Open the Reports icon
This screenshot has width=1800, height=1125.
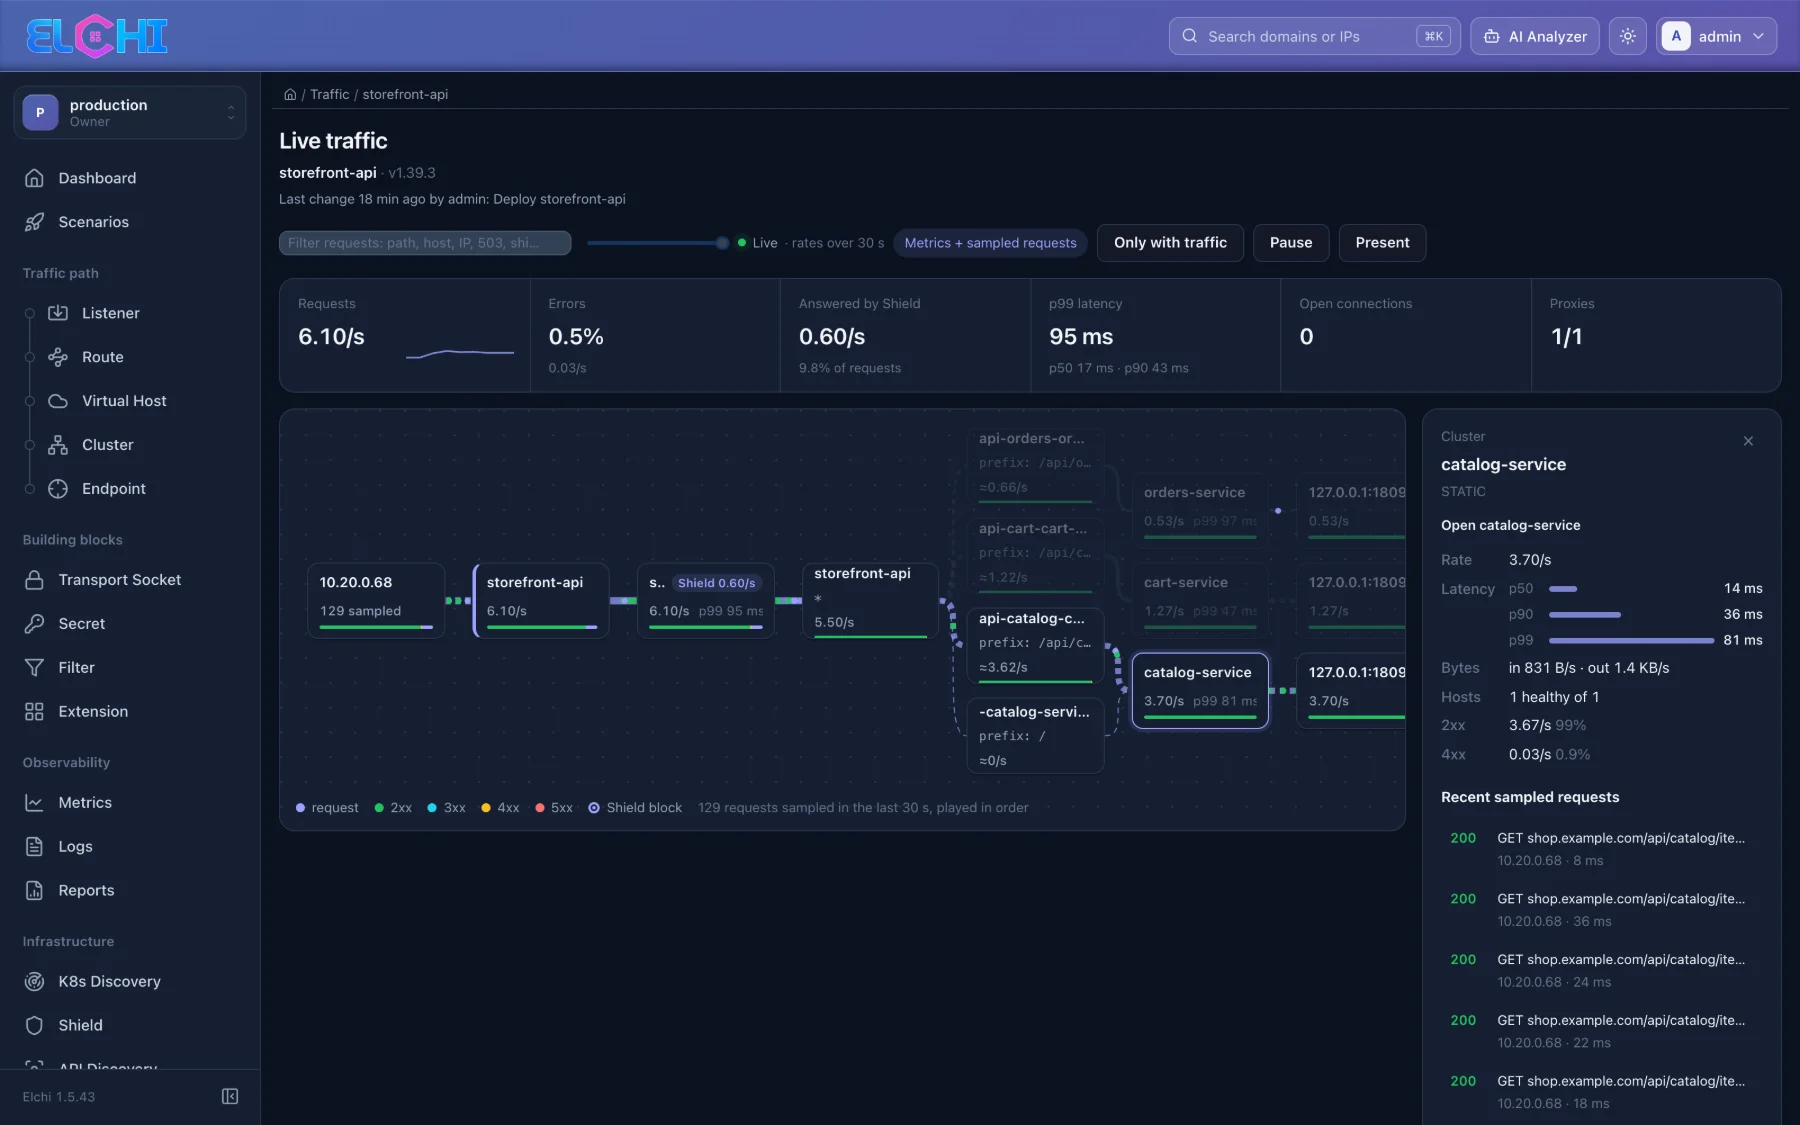pos(34,891)
